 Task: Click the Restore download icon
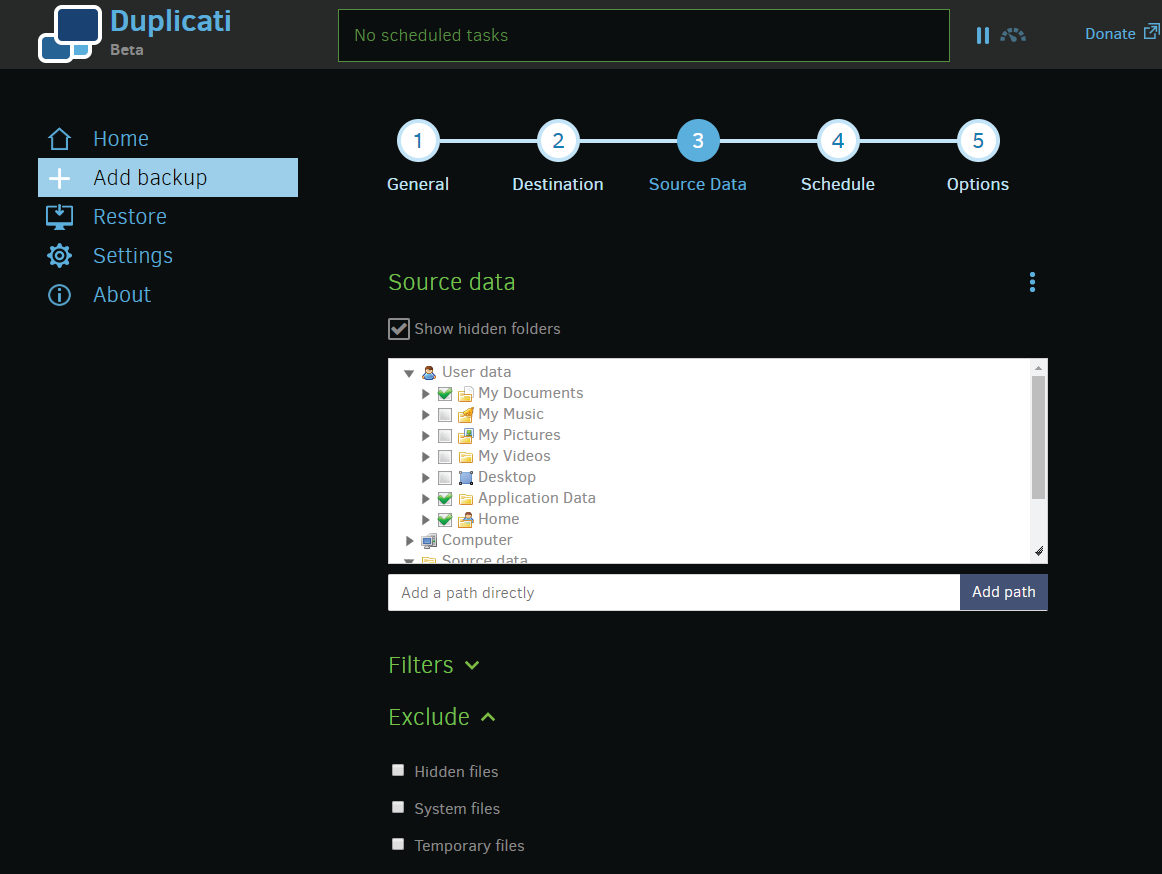click(x=59, y=216)
